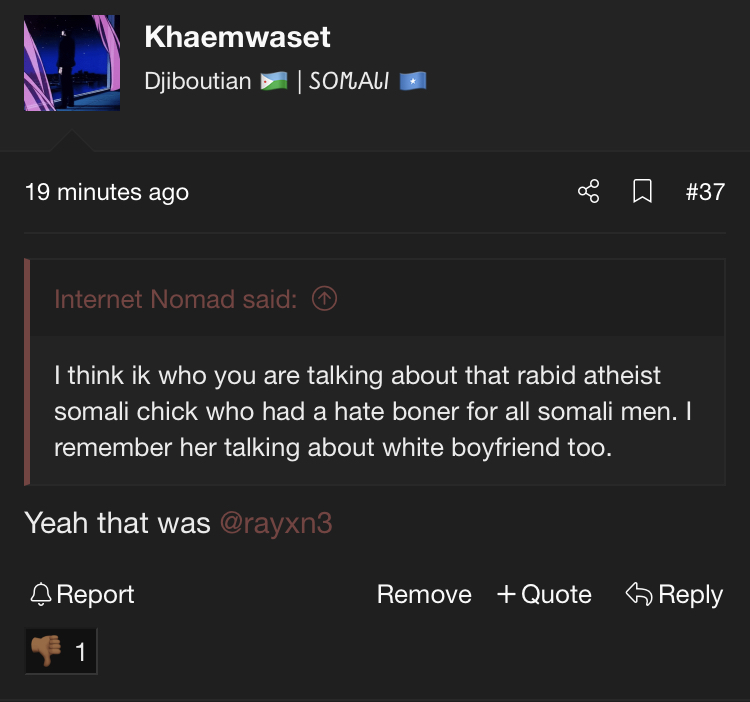Toggle +Quote for multi-quoting this post
Viewport: 750px width, 702px height.
click(544, 595)
